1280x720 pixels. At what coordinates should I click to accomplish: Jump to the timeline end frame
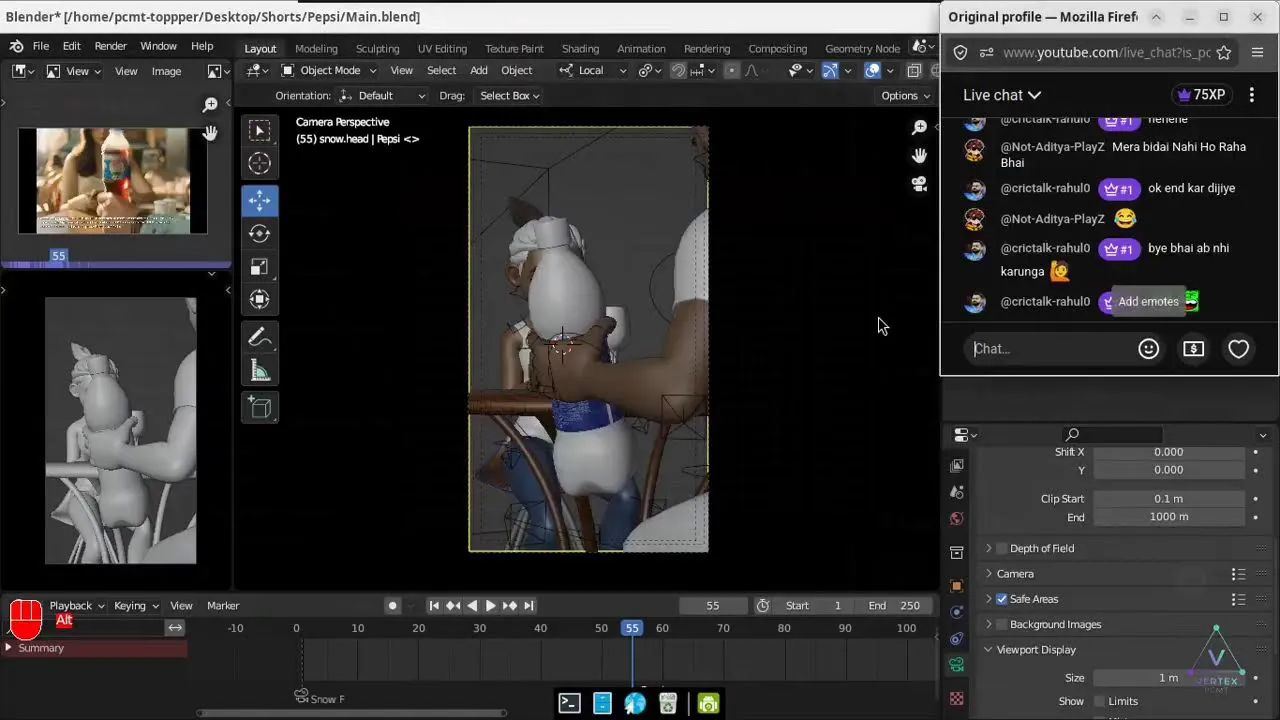(529, 605)
